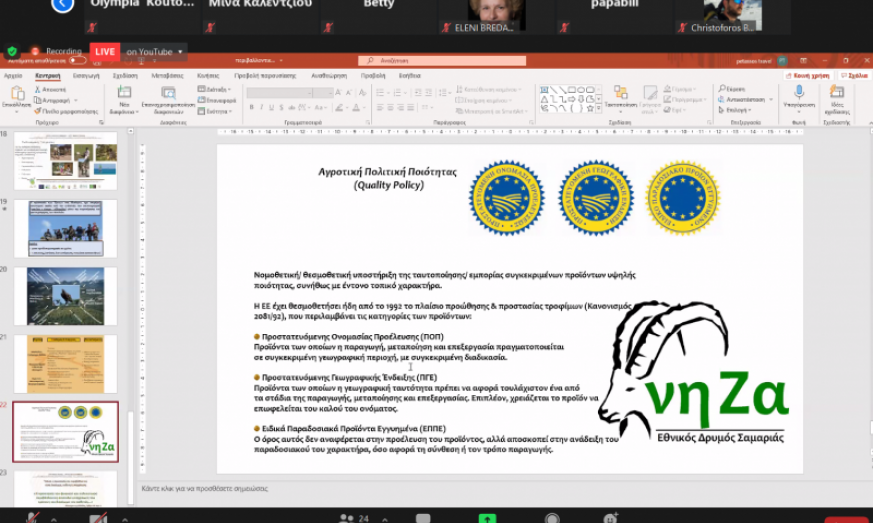This screenshot has width=873, height=523.
Task: Click the Christoforos participant video tile
Action: click(x=732, y=17)
